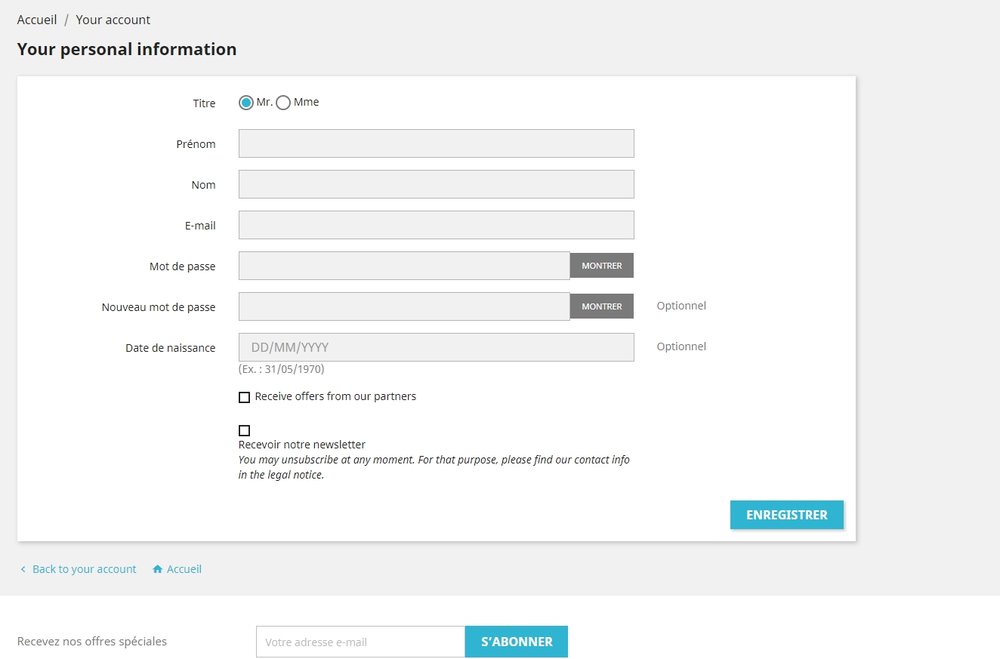Screen dimensions: 1000x659
Task: Go Back to your account
Action: tap(84, 570)
